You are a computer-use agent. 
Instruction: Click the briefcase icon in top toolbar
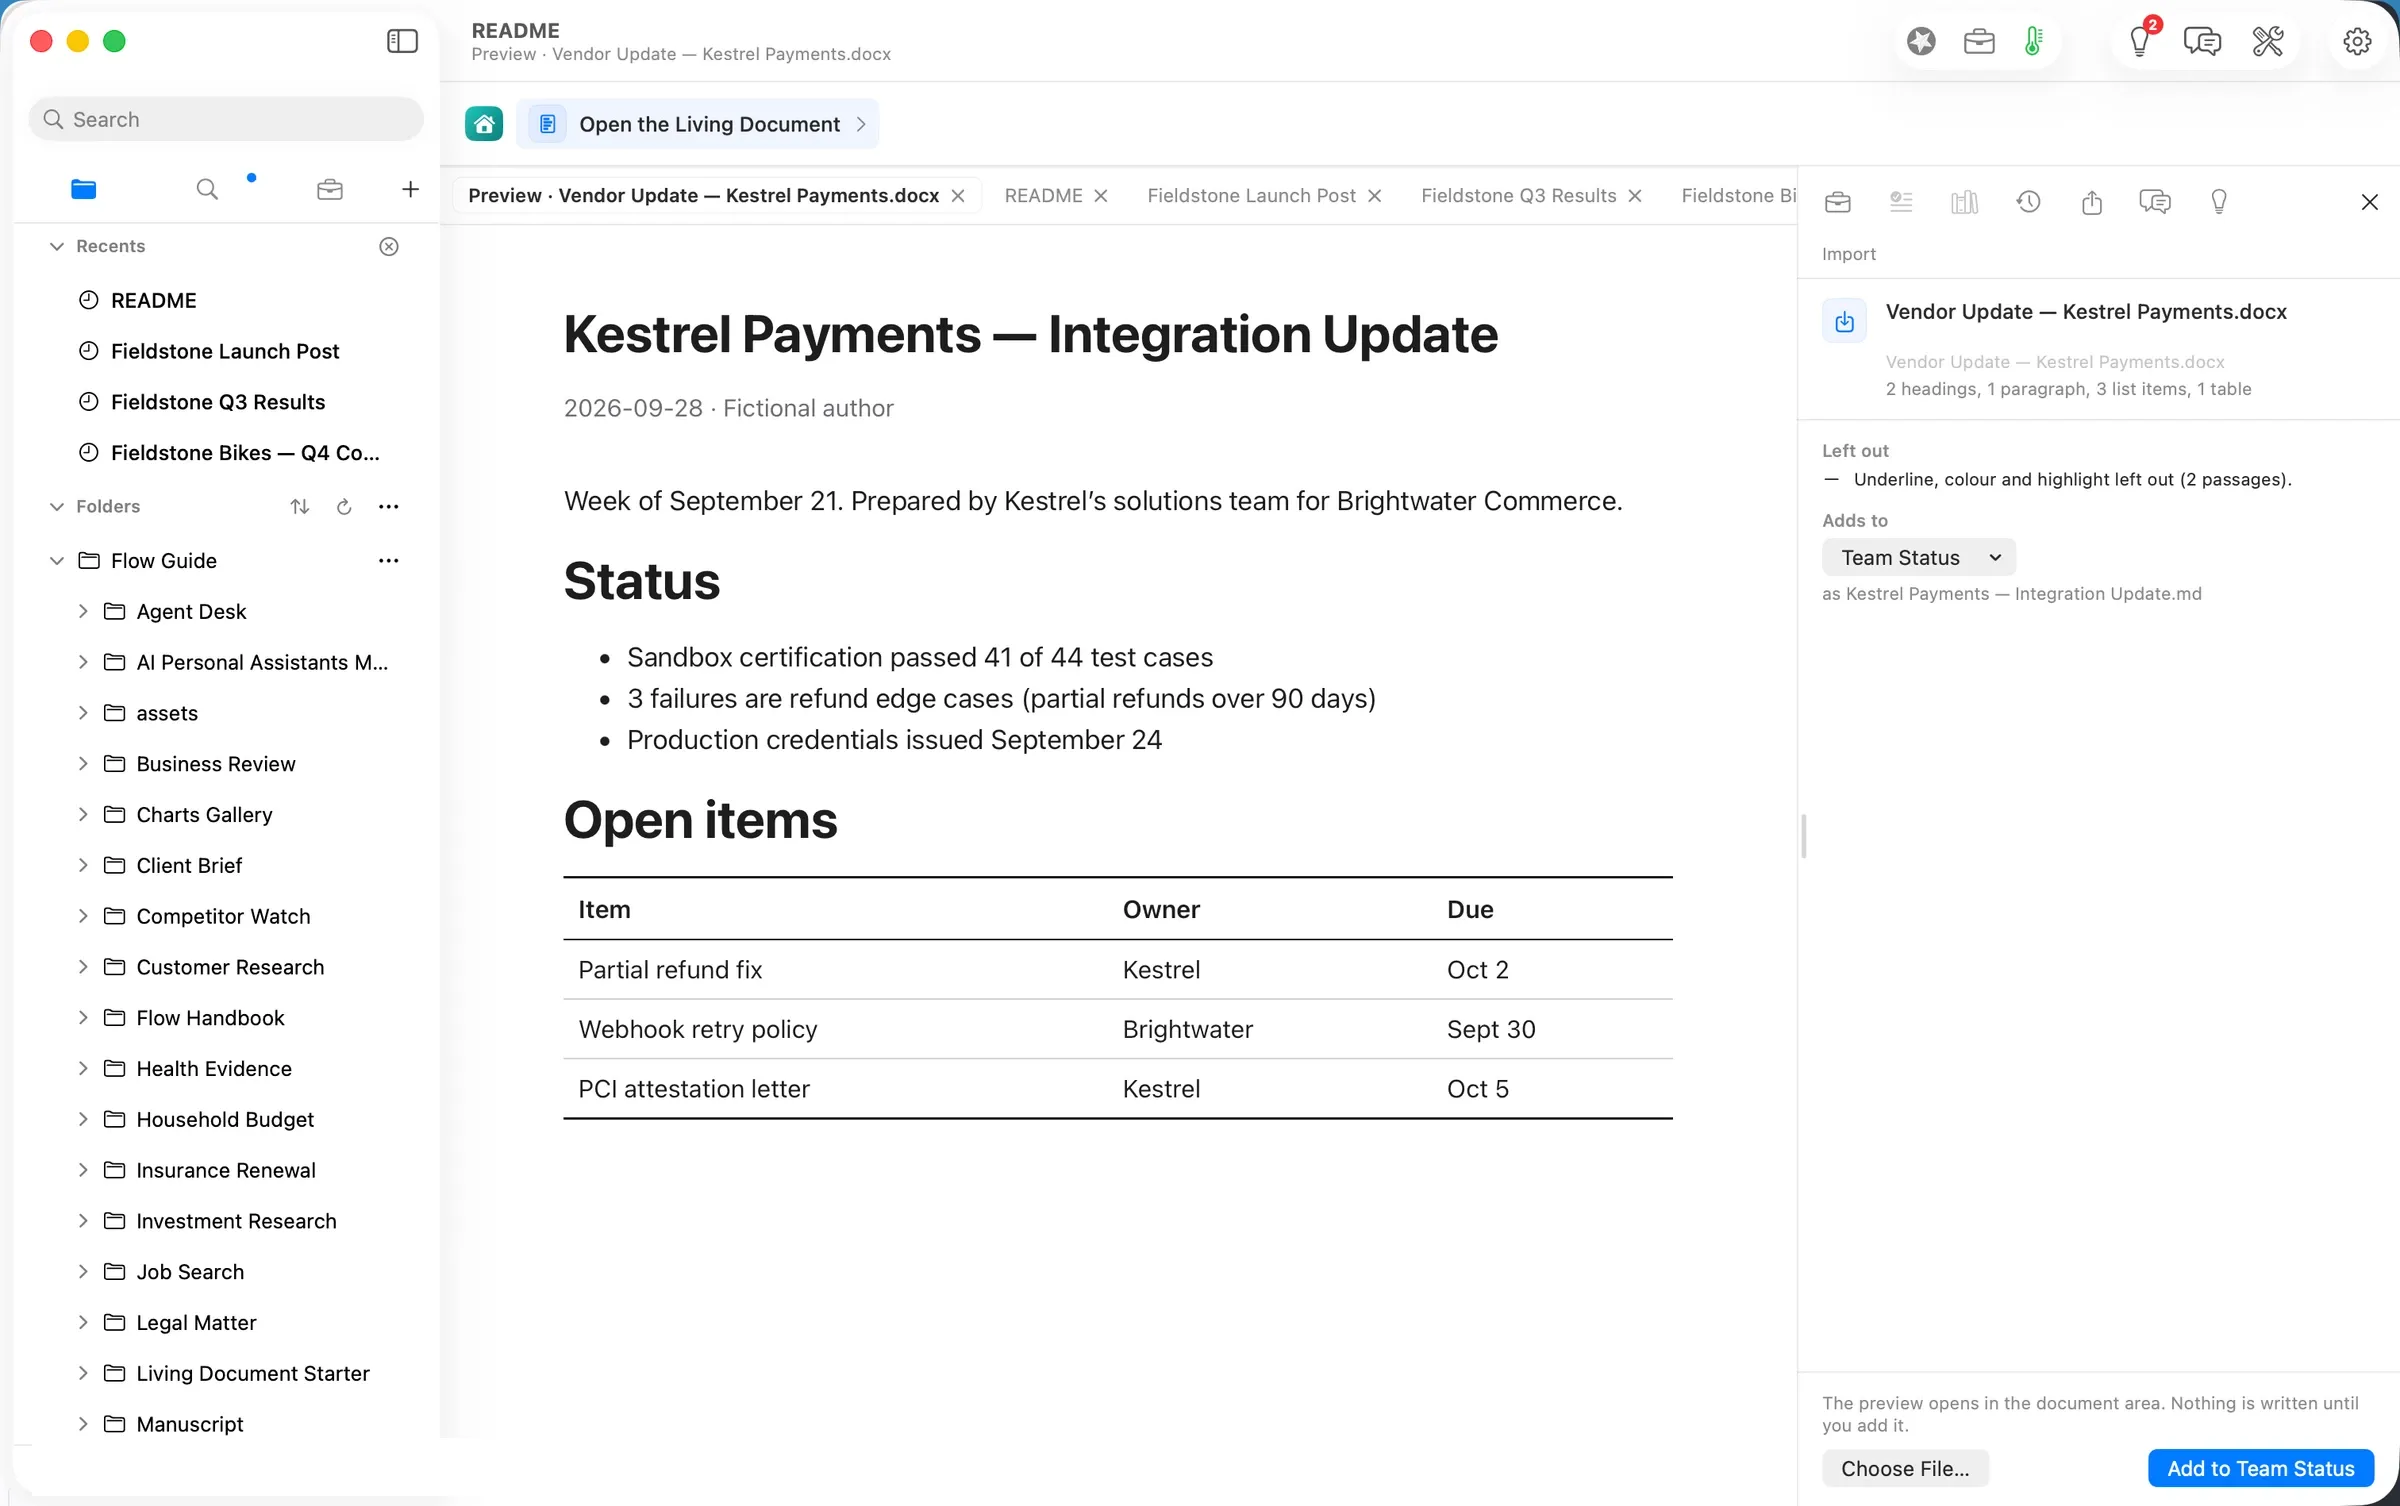pyautogui.click(x=1979, y=41)
